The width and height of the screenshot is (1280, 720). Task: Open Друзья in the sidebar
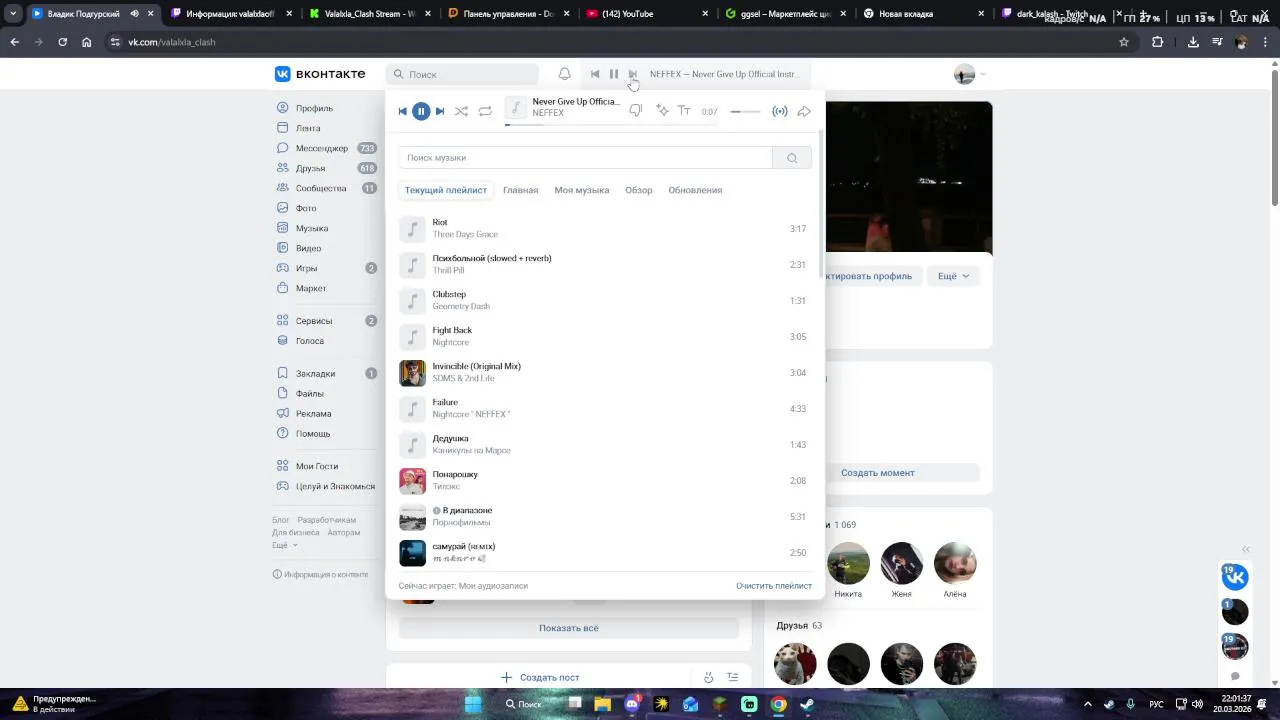tap(310, 168)
